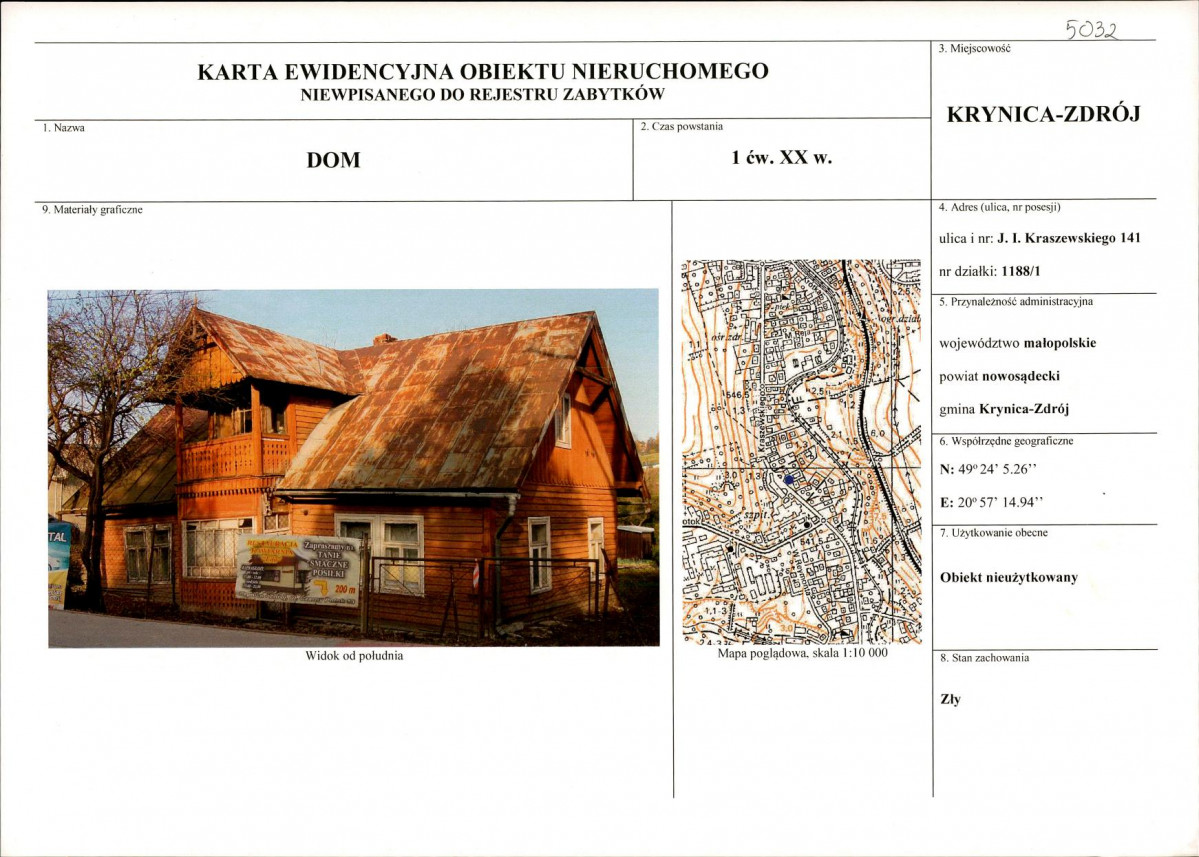Click the label '2. Czas powstania'
This screenshot has height=857, width=1199.
681,127
